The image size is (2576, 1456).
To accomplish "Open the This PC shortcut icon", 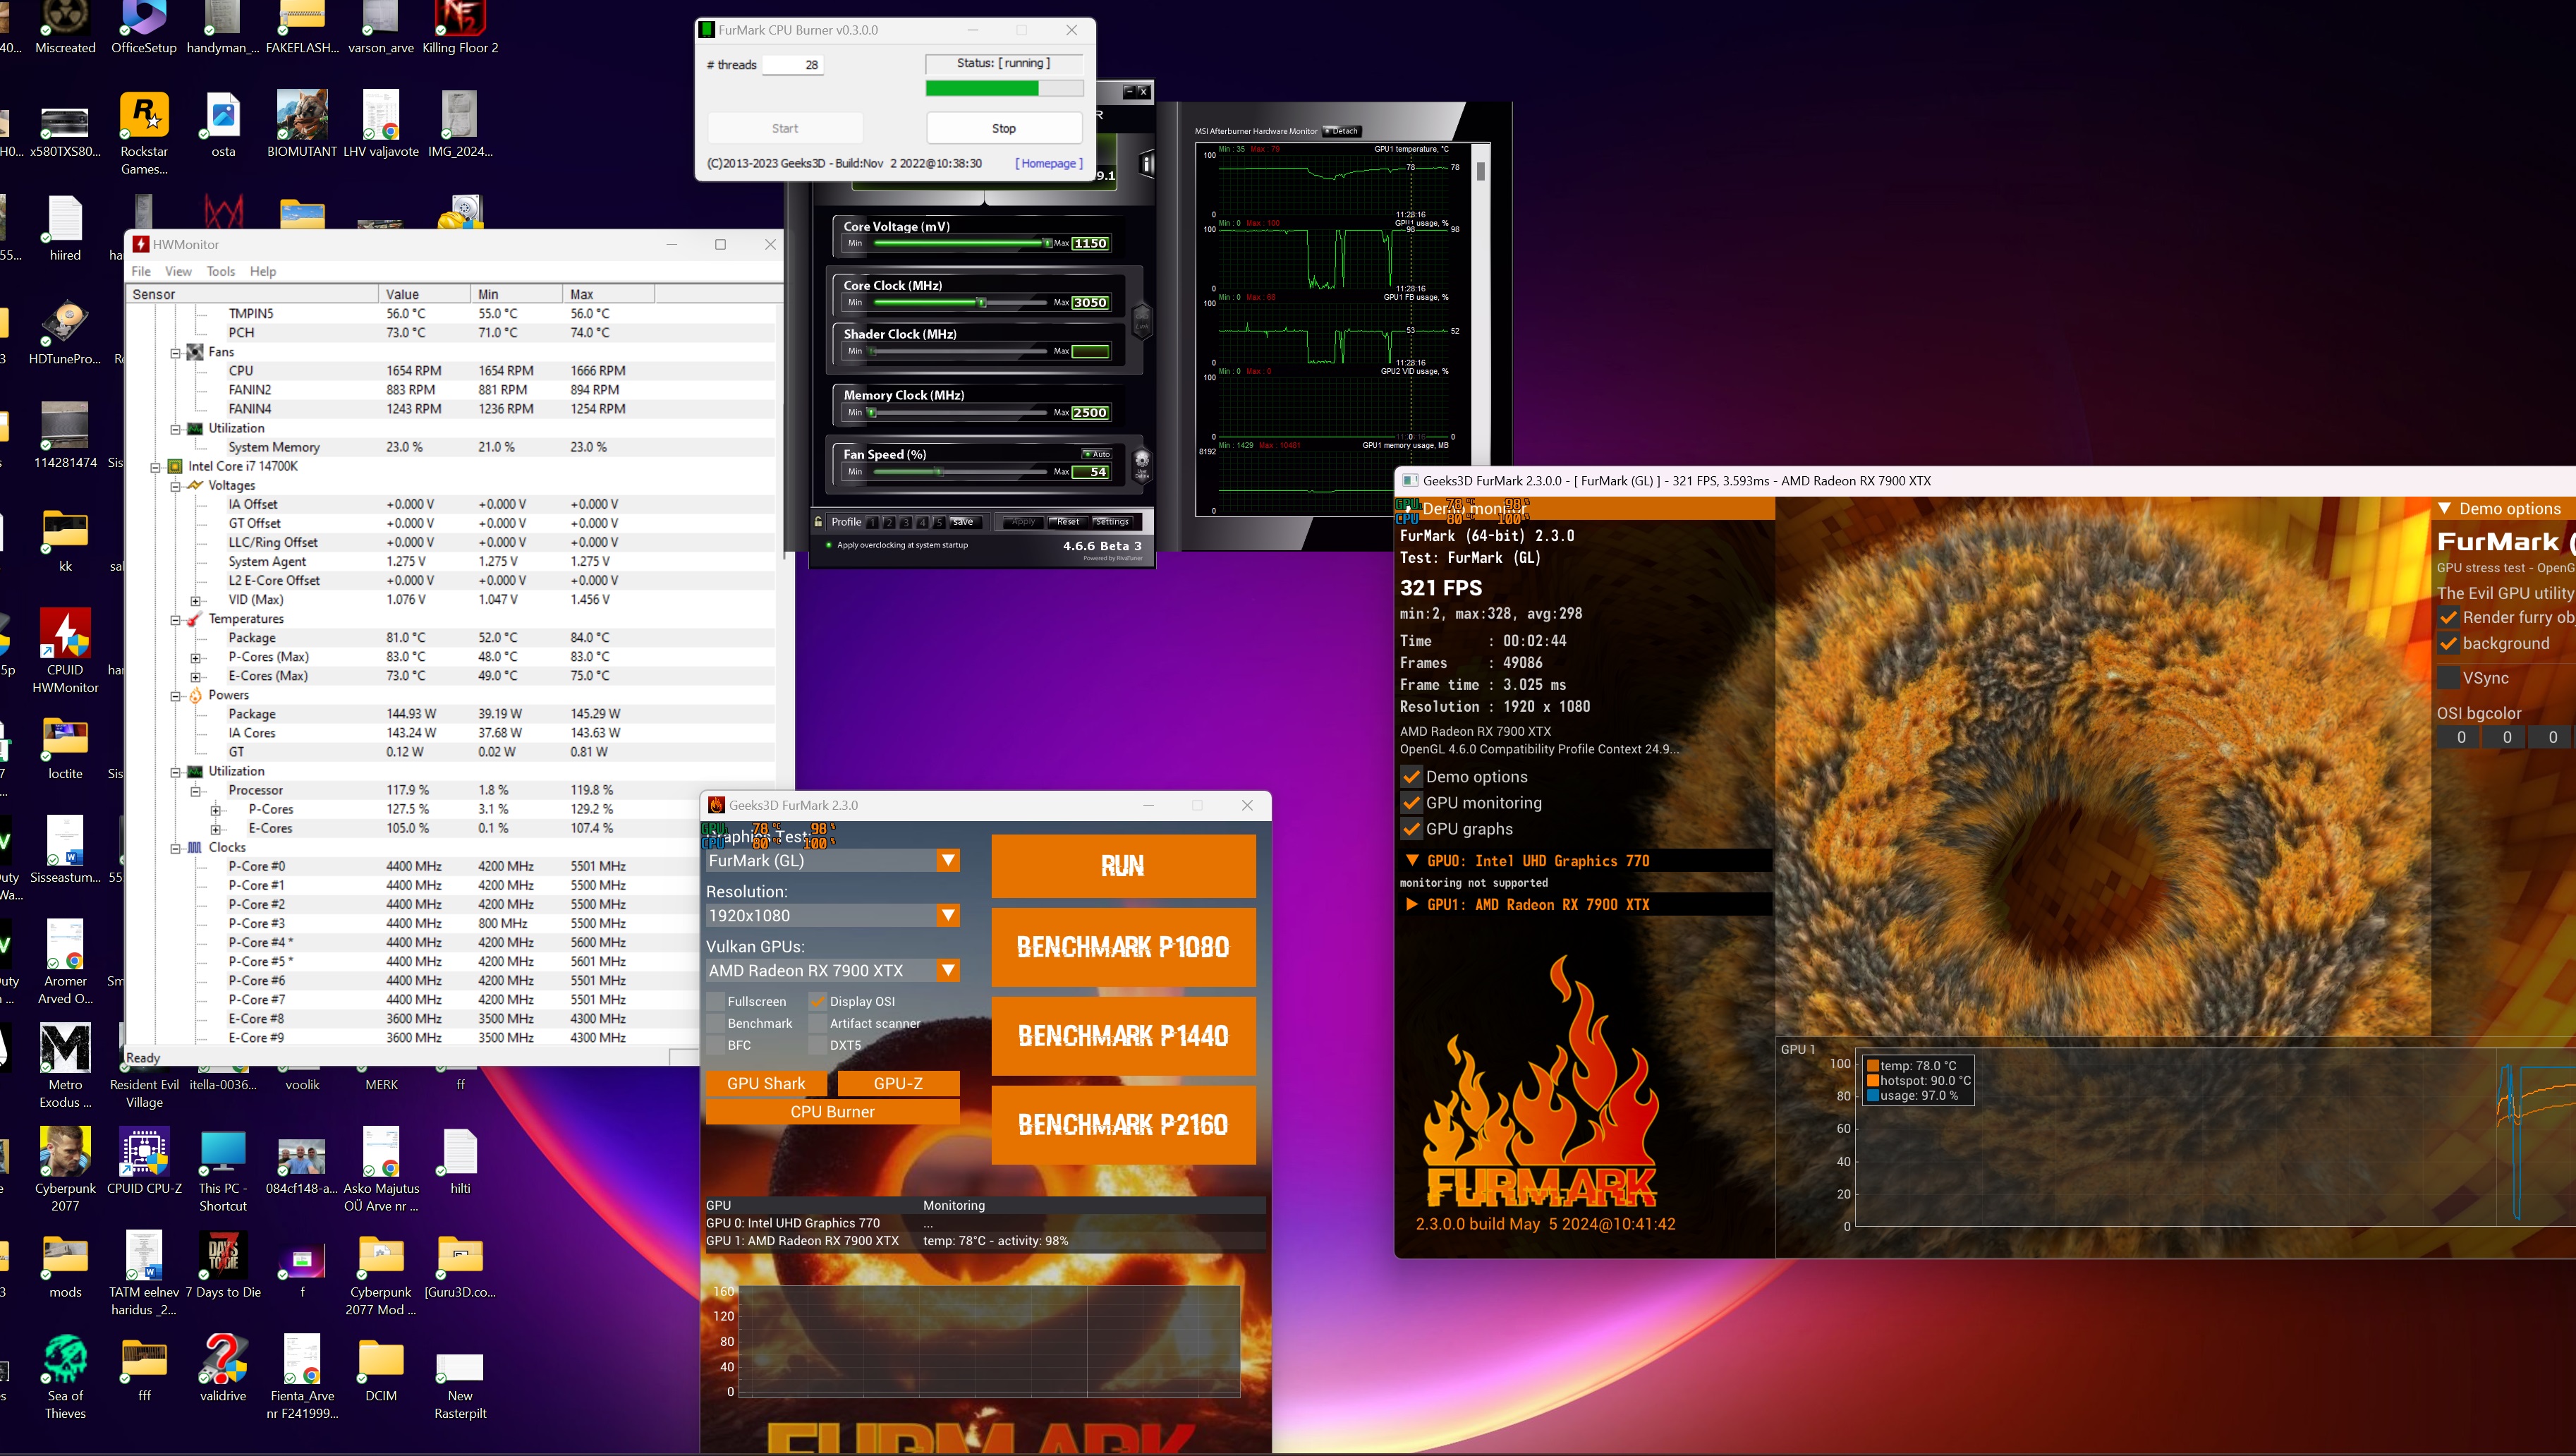I will tap(223, 1170).
